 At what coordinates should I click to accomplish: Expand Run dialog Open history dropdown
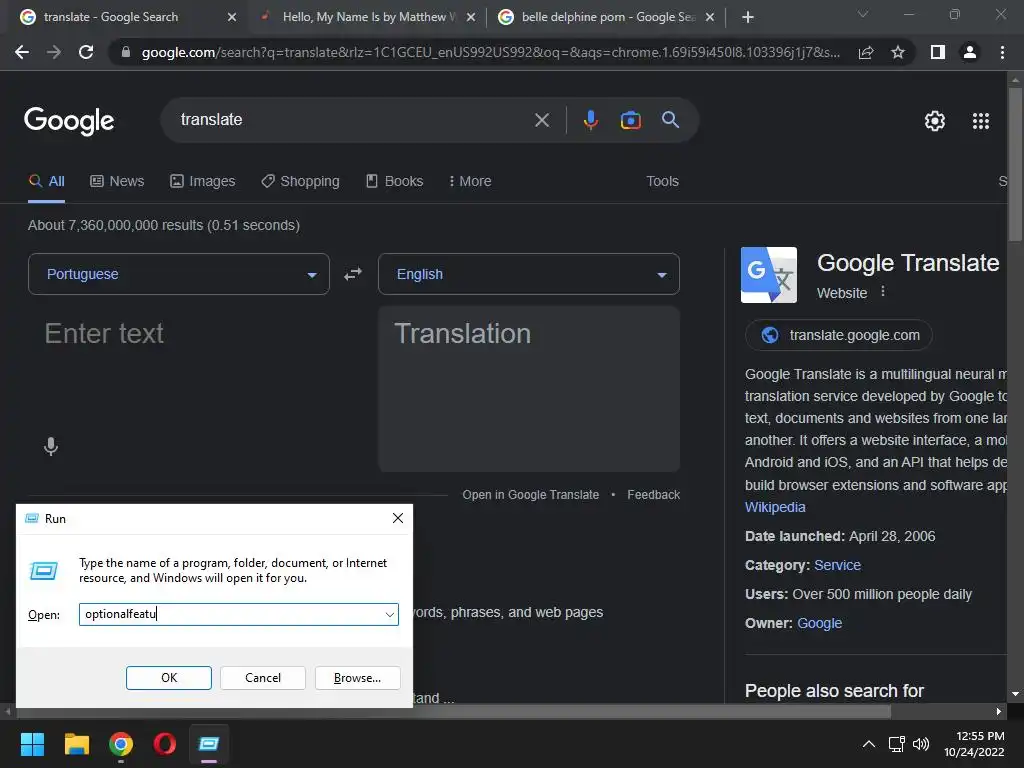tap(389, 615)
